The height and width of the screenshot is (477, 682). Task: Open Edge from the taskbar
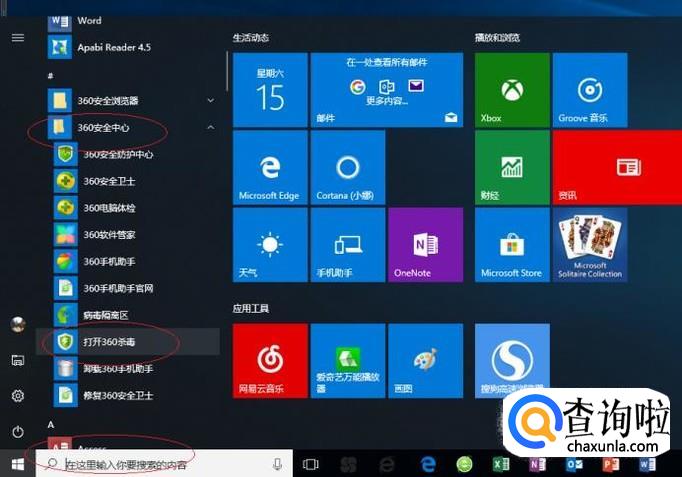(x=428, y=464)
